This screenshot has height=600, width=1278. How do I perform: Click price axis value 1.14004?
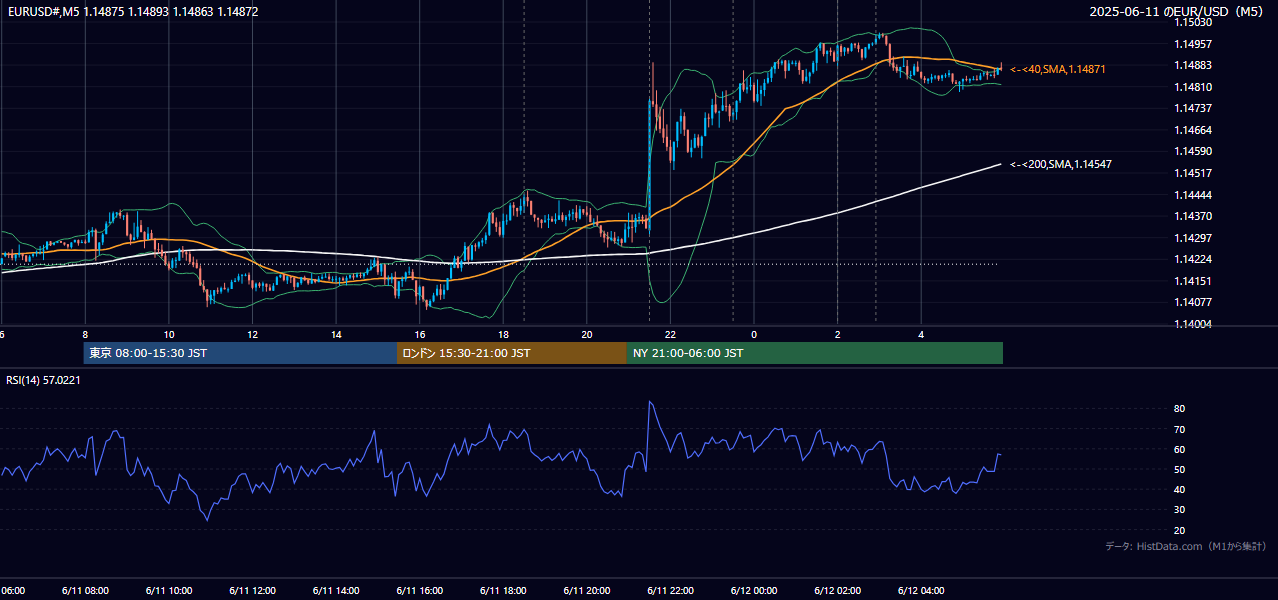click(x=1193, y=324)
